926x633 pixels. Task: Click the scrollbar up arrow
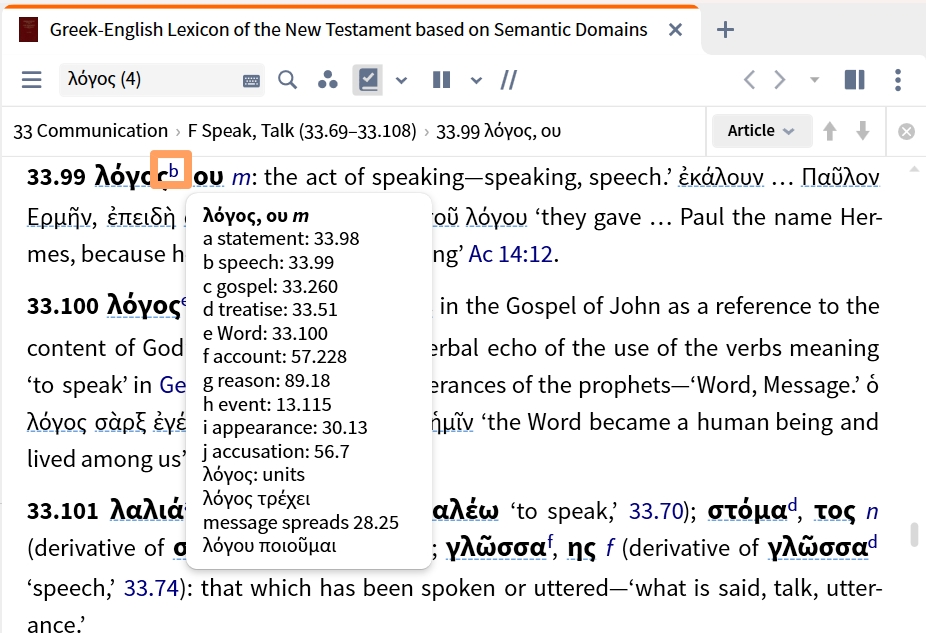coord(914,169)
